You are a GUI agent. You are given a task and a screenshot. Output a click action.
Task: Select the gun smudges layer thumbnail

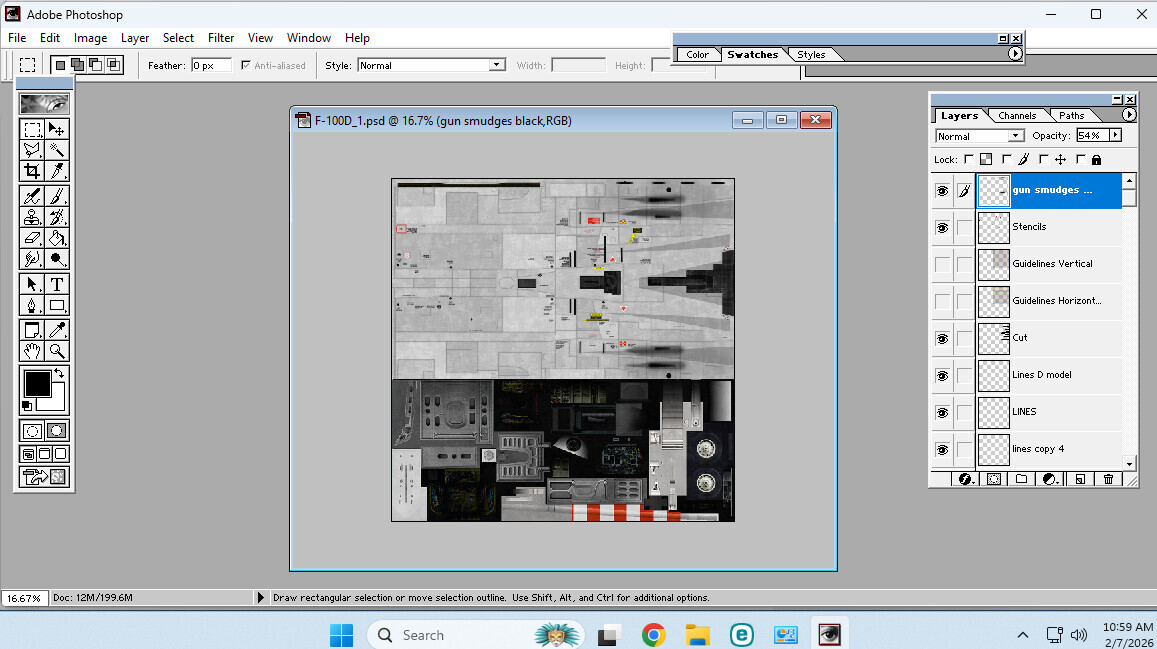(992, 190)
